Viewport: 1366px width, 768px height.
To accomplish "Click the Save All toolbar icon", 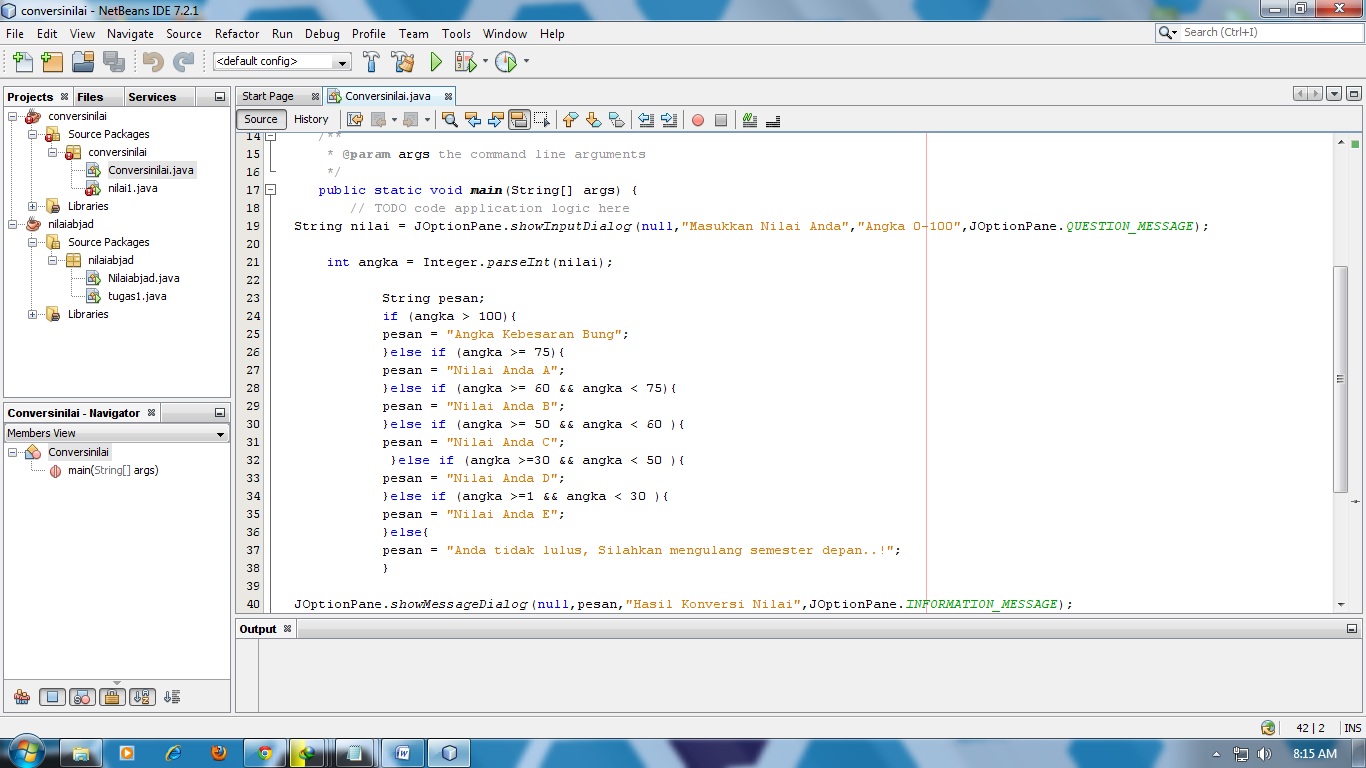I will 113,62.
